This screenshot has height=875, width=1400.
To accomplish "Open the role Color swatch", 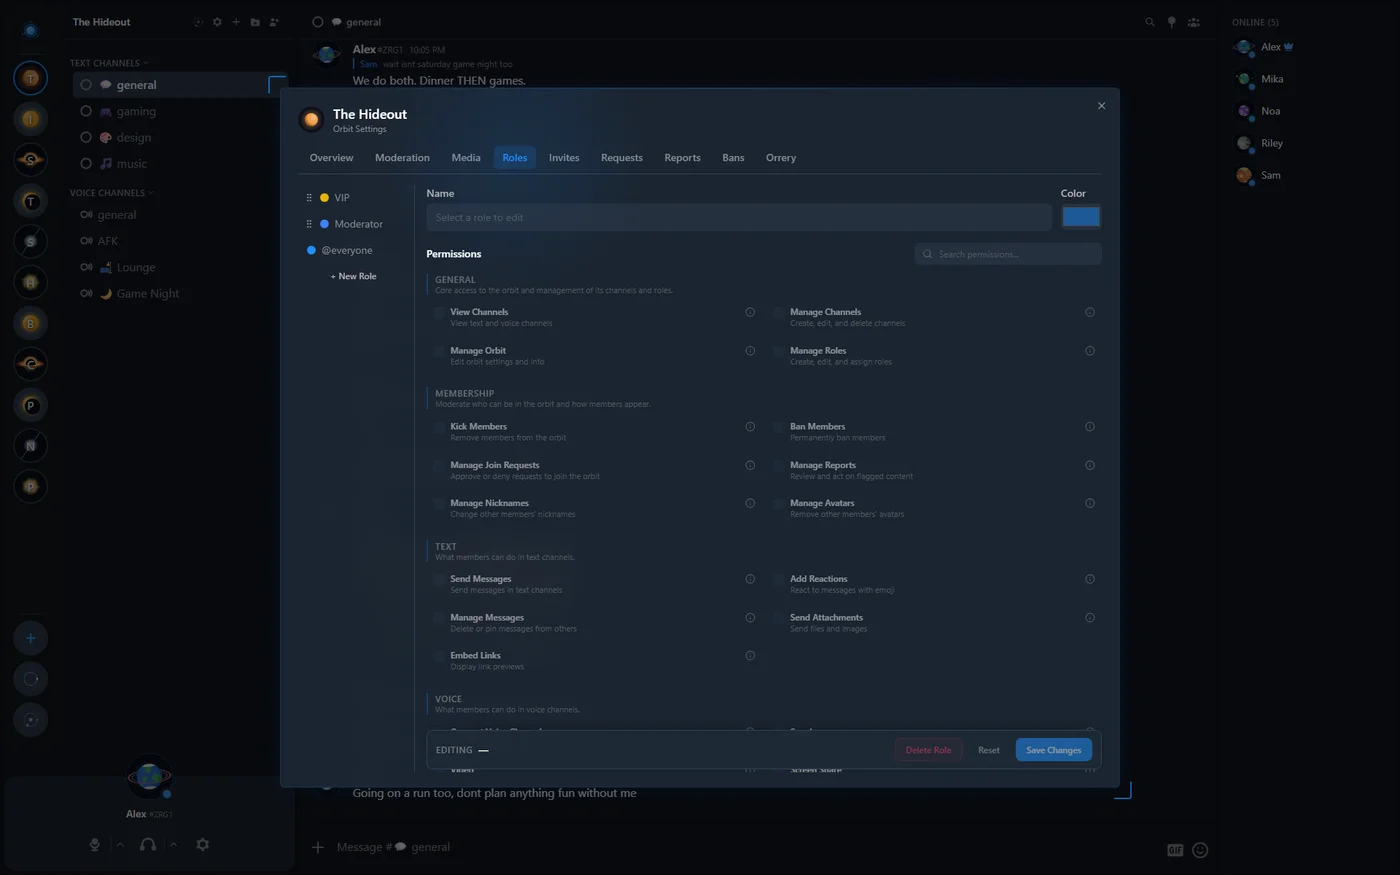I will pos(1081,217).
